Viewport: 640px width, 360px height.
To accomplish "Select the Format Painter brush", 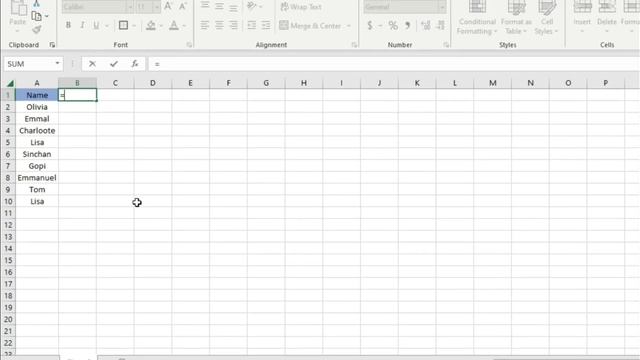I will pos(36,29).
